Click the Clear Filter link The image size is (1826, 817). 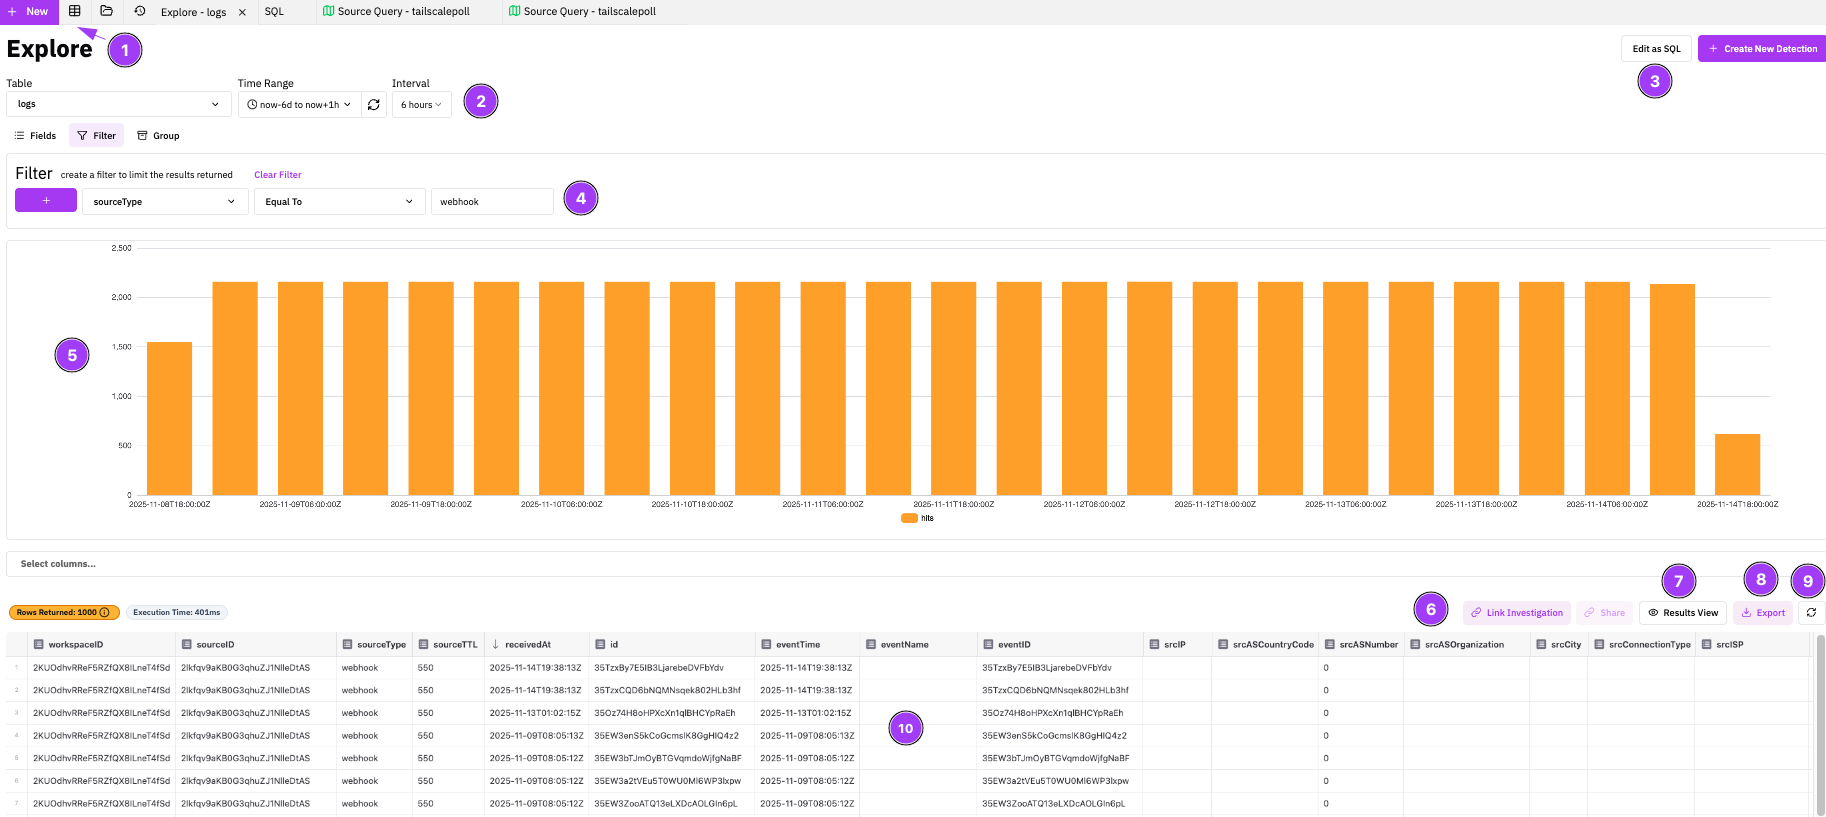277,175
